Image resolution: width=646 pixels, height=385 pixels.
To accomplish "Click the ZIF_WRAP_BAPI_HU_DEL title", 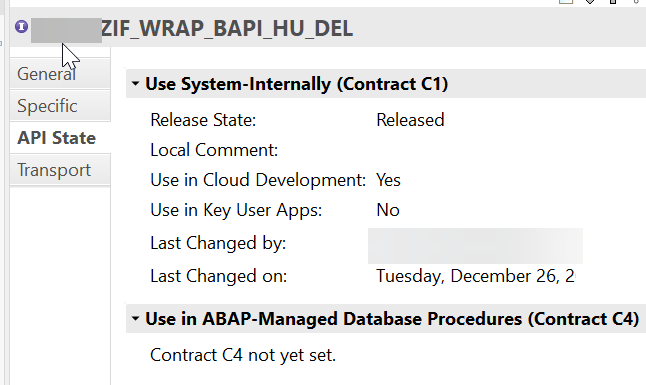I will tap(227, 28).
